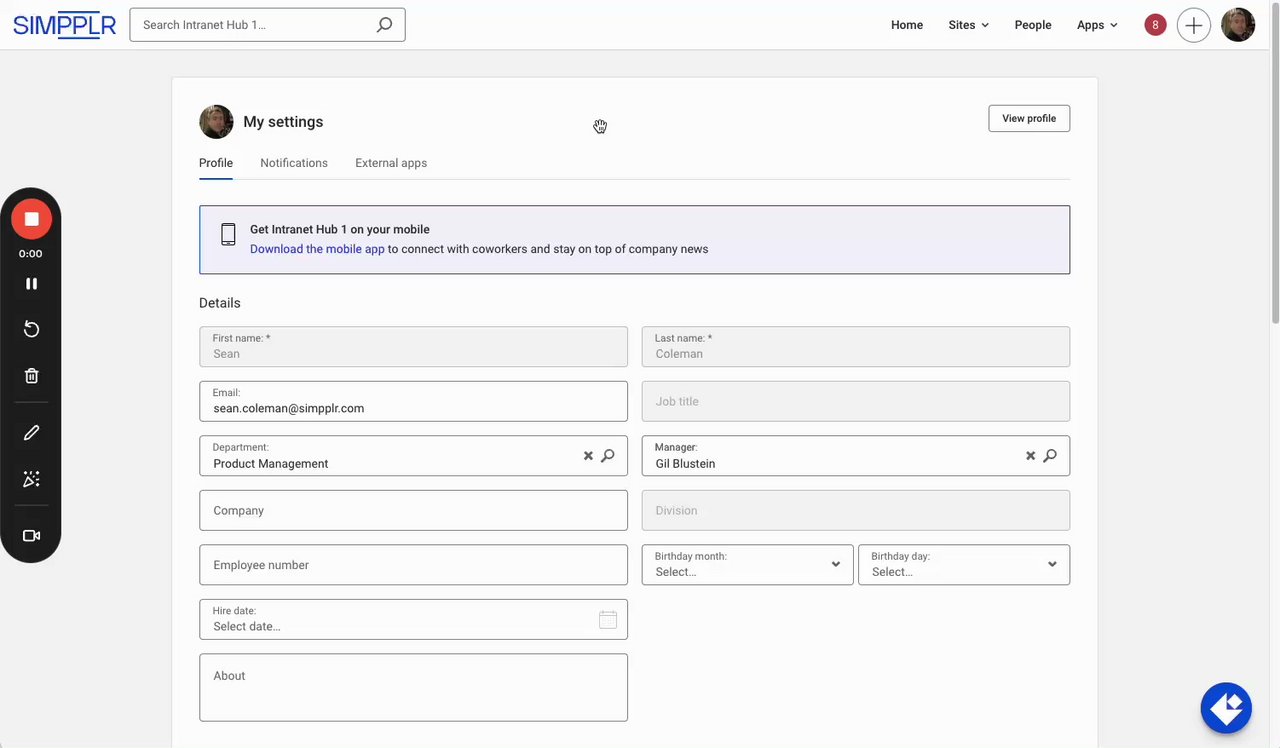The width and height of the screenshot is (1280, 748).
Task: Click the View profile button
Action: tap(1028, 118)
